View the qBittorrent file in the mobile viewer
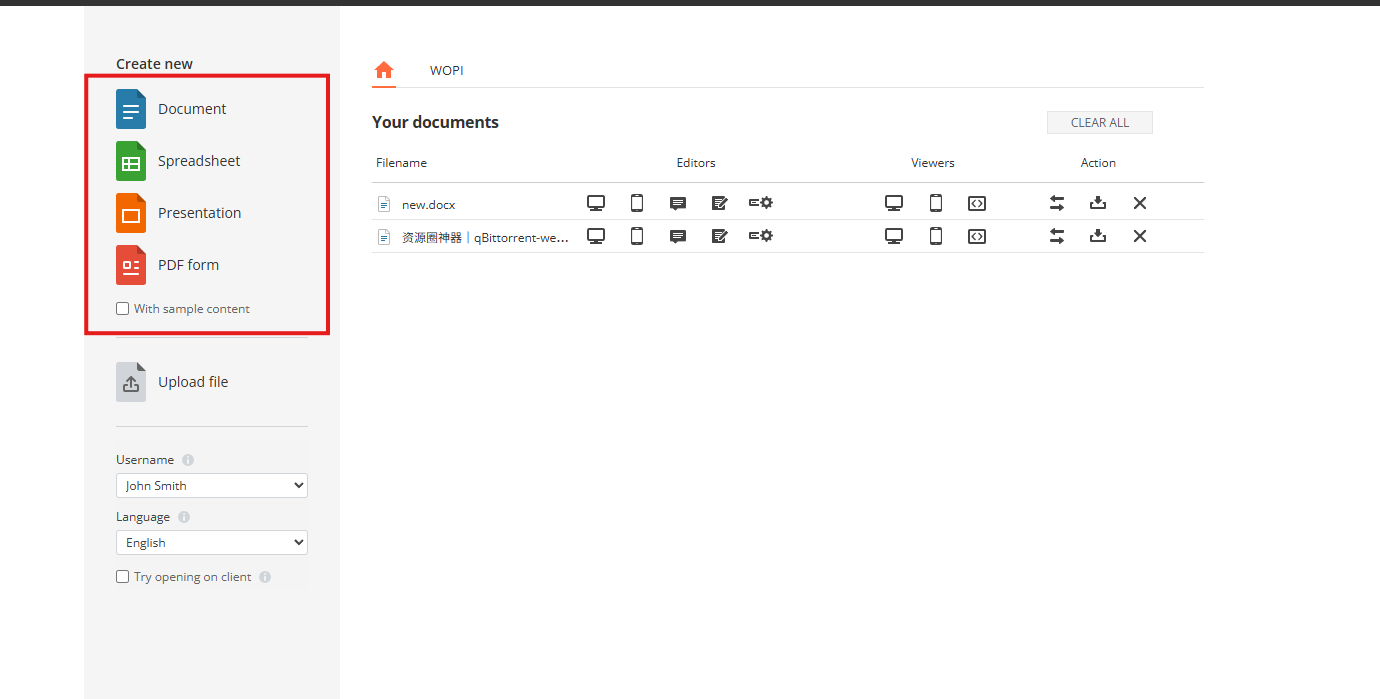1380x699 pixels. point(936,236)
